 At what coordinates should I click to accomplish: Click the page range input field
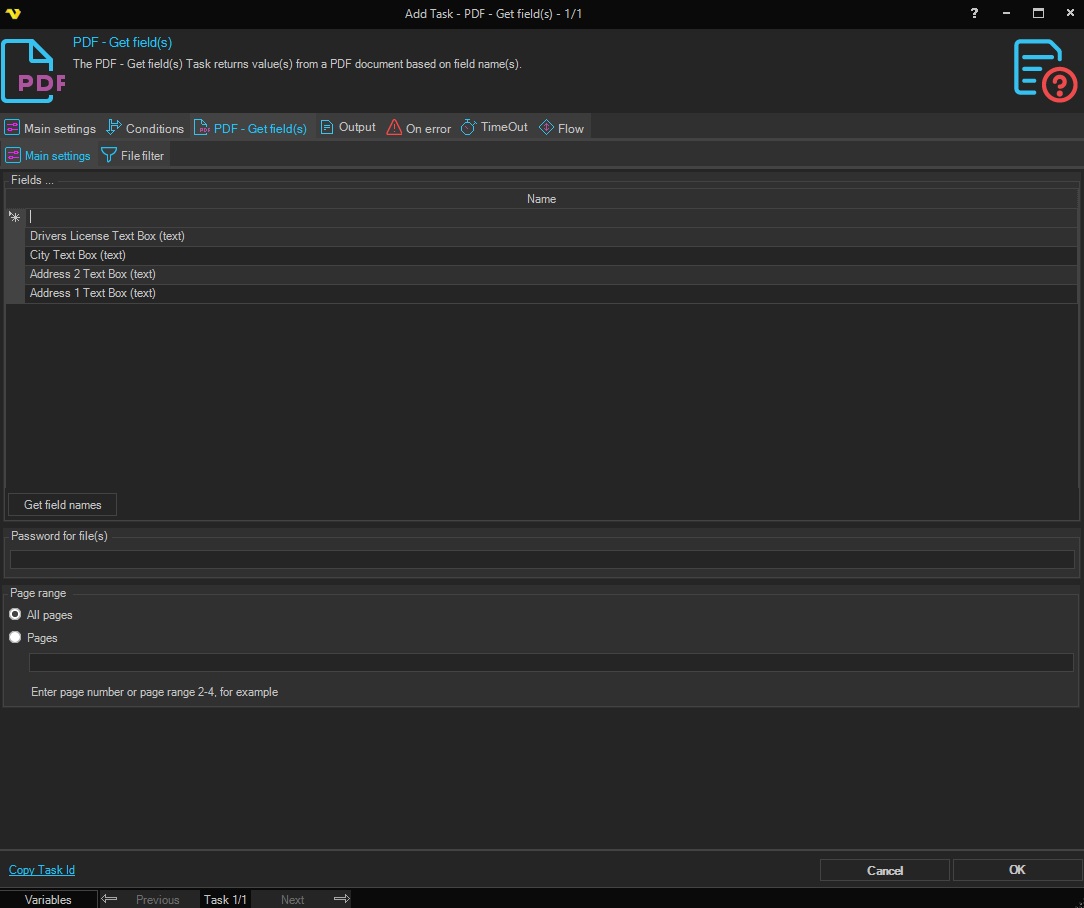point(551,663)
